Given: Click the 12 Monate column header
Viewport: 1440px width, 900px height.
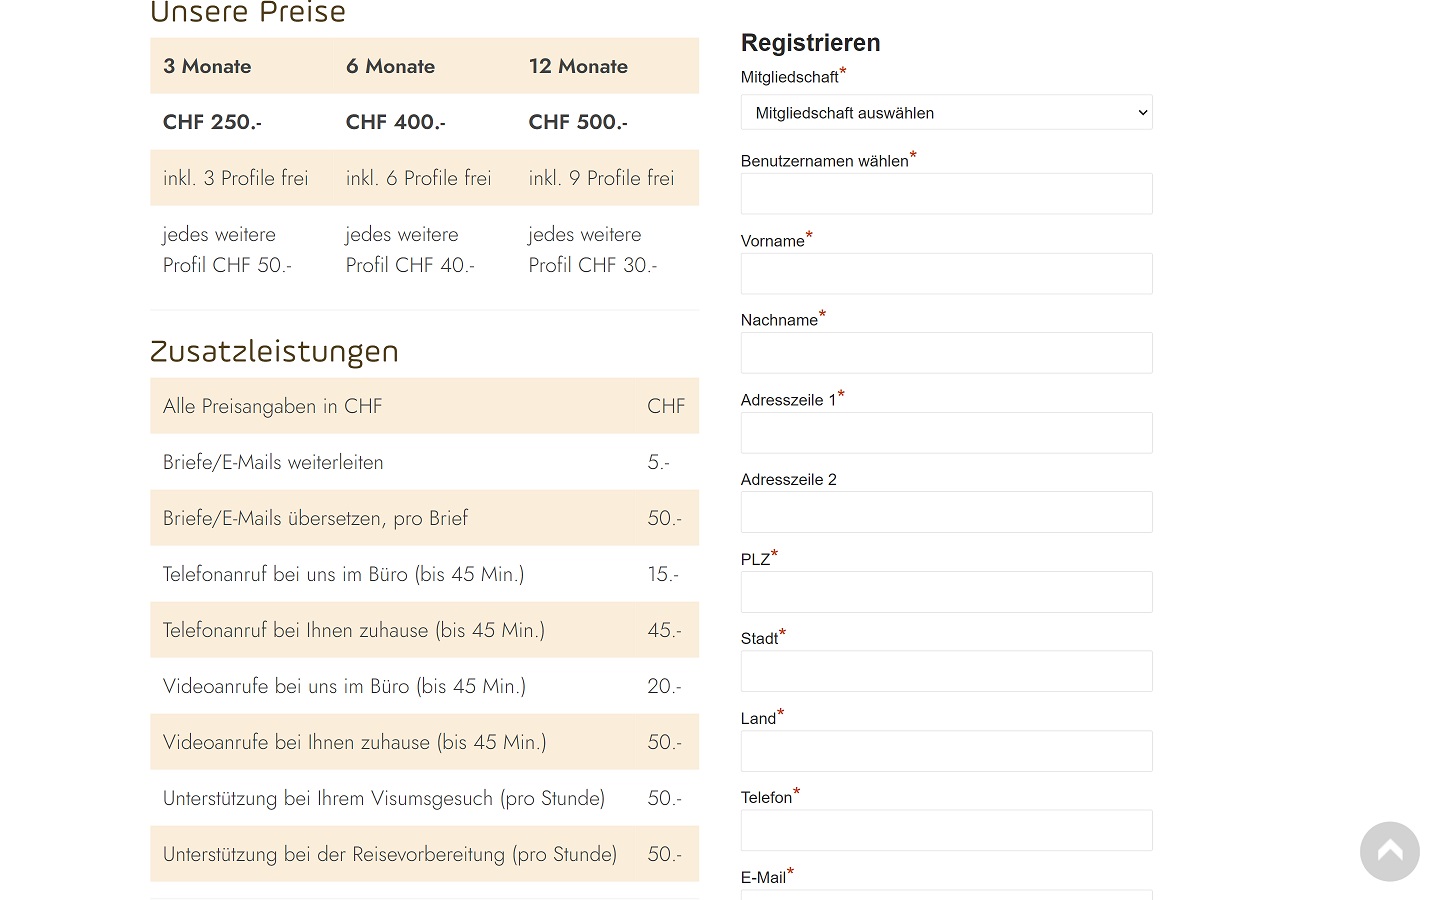Looking at the screenshot, I should (578, 66).
